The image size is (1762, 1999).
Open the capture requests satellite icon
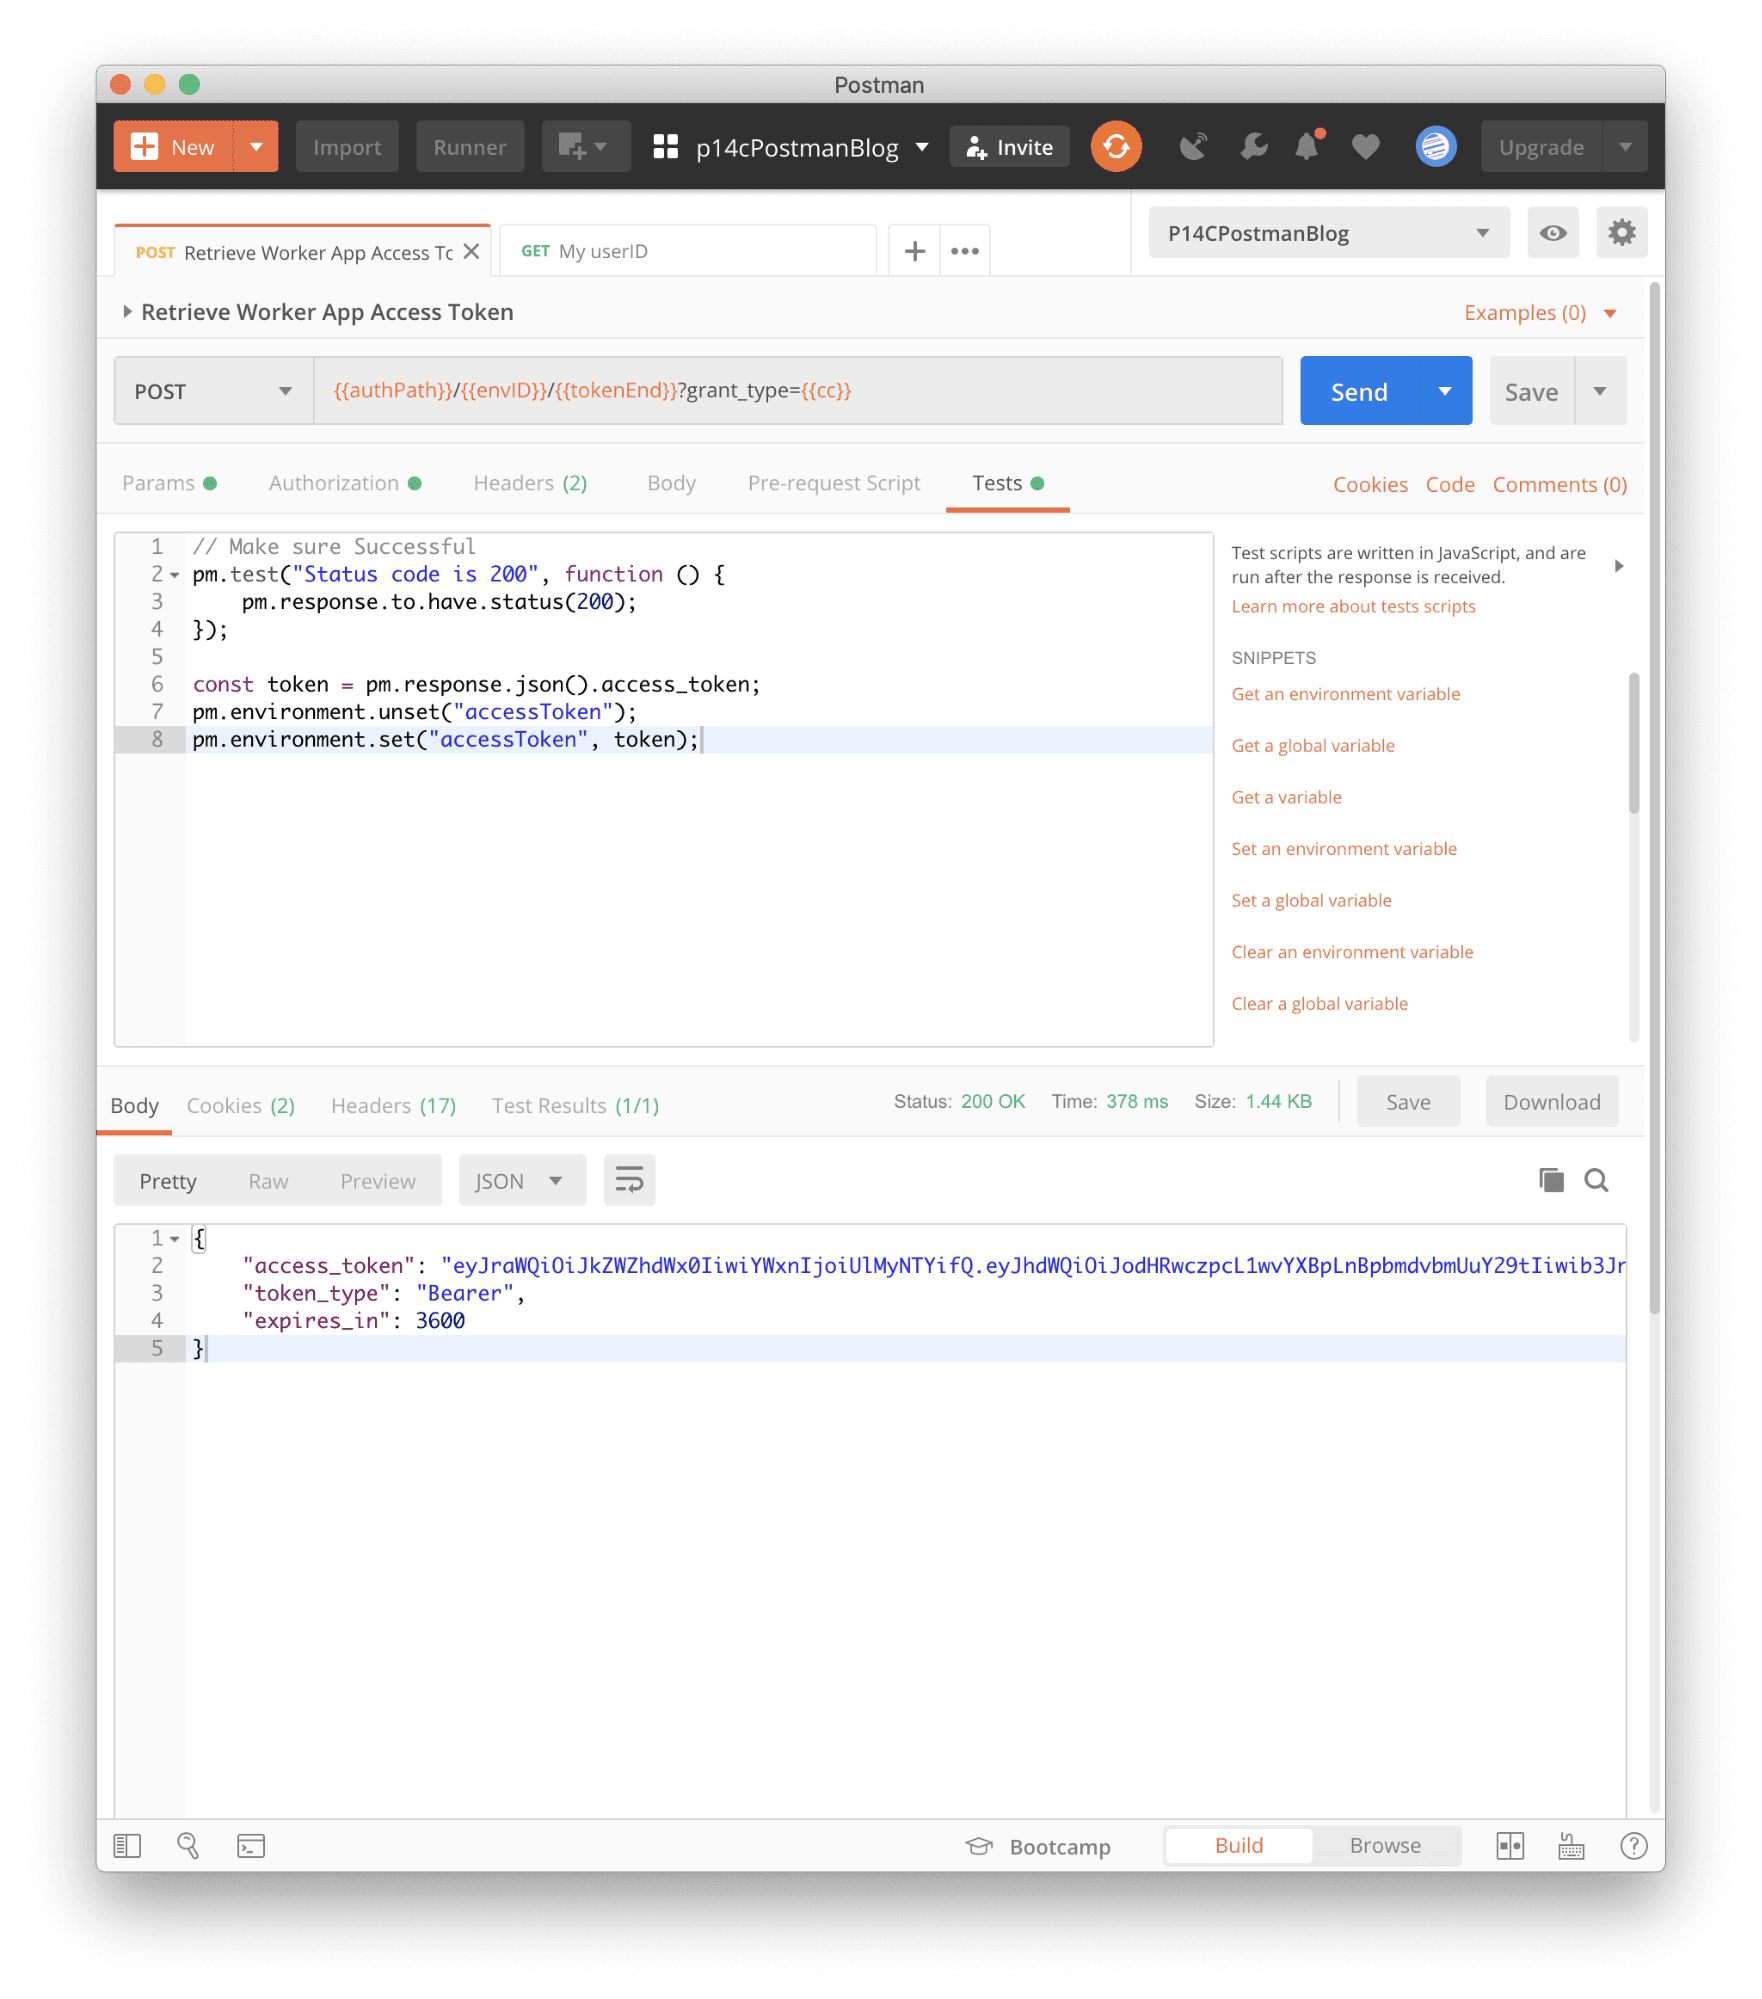pyautogui.click(x=1193, y=147)
